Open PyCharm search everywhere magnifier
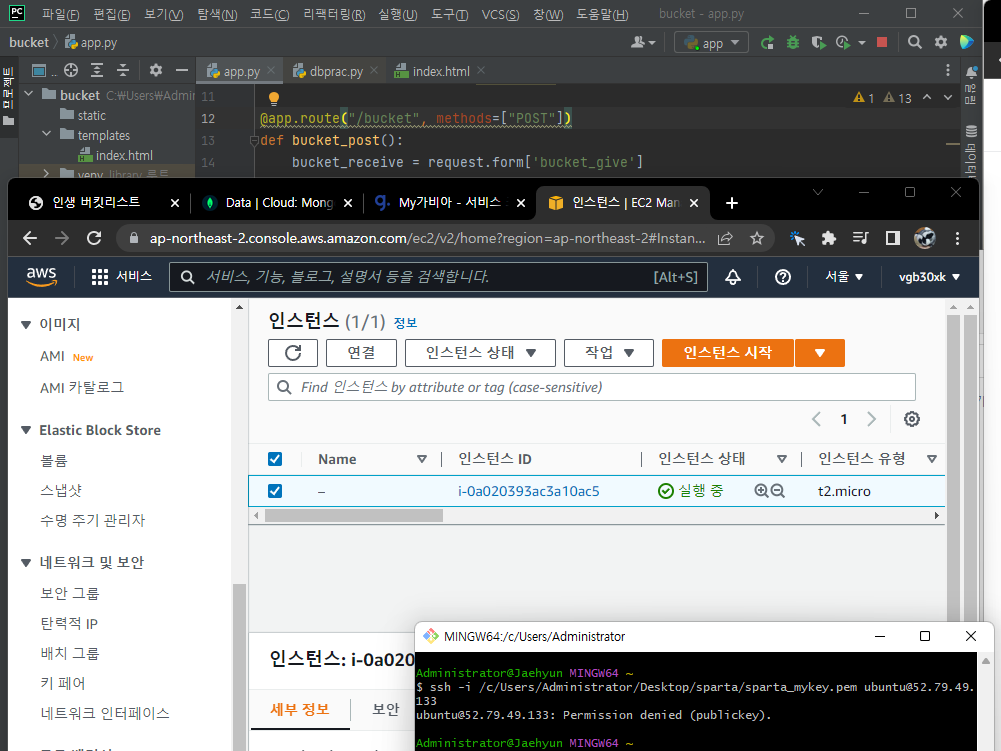The image size is (1001, 751). click(915, 42)
